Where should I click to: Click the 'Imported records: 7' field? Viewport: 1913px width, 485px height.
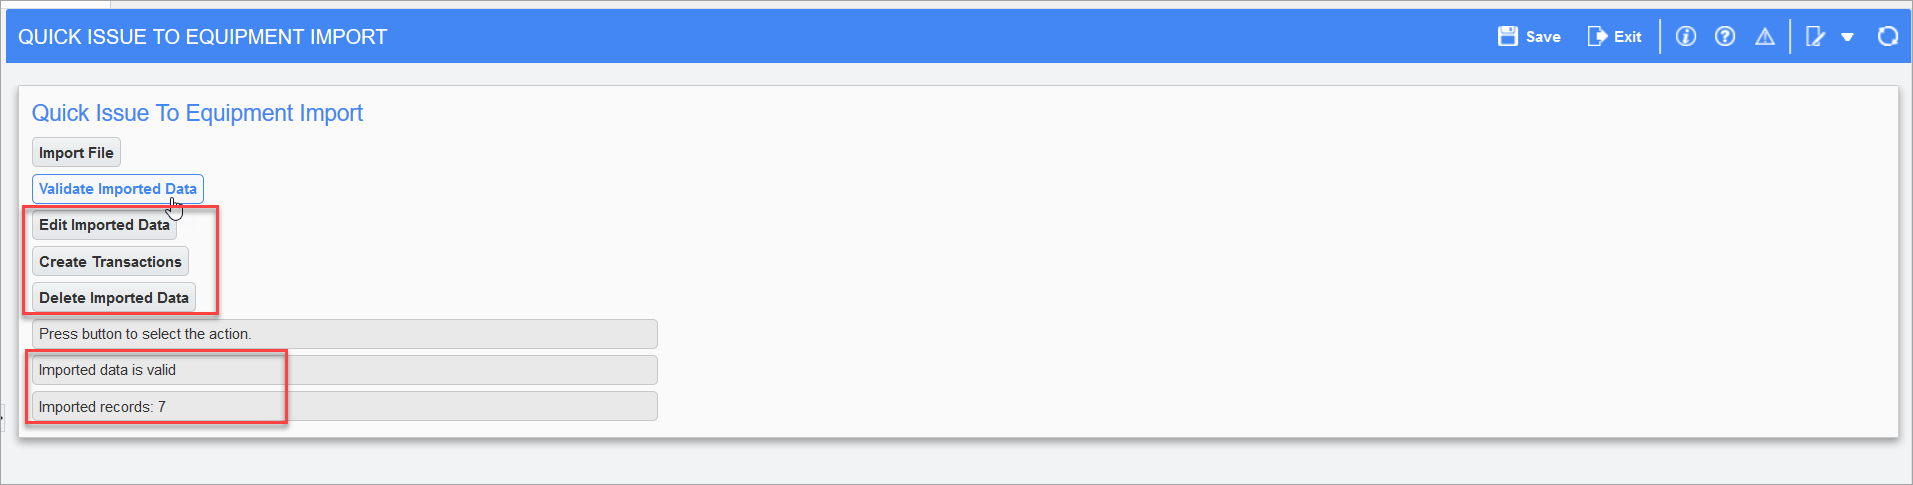coord(345,407)
